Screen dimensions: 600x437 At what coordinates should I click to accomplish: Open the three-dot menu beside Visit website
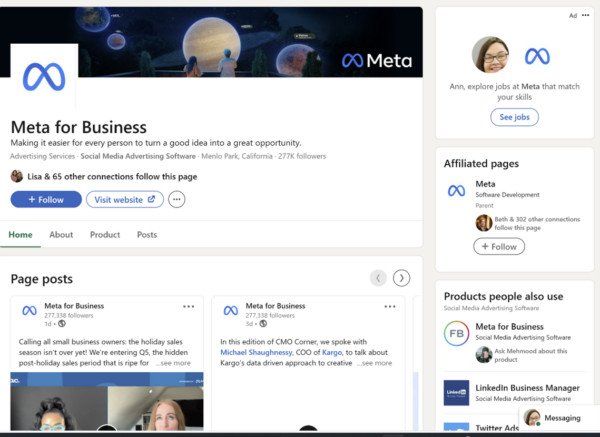pos(176,199)
